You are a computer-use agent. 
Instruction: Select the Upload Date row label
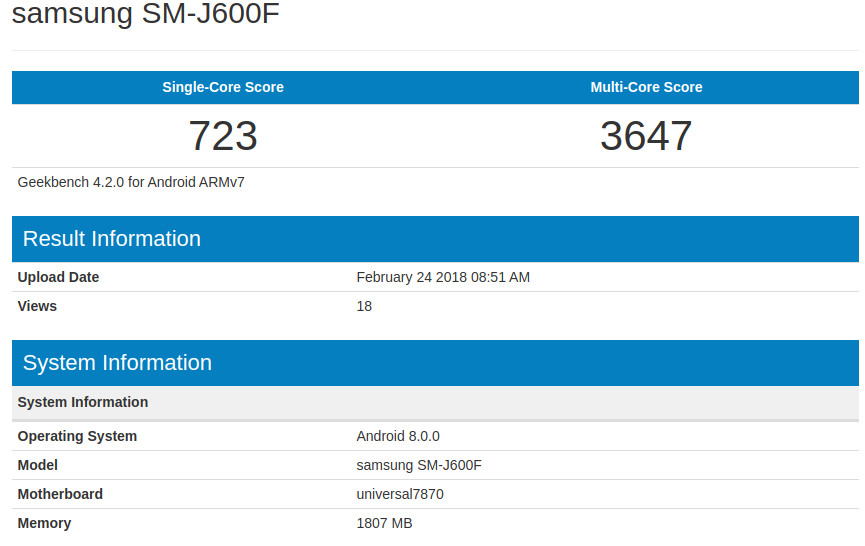tap(58, 277)
